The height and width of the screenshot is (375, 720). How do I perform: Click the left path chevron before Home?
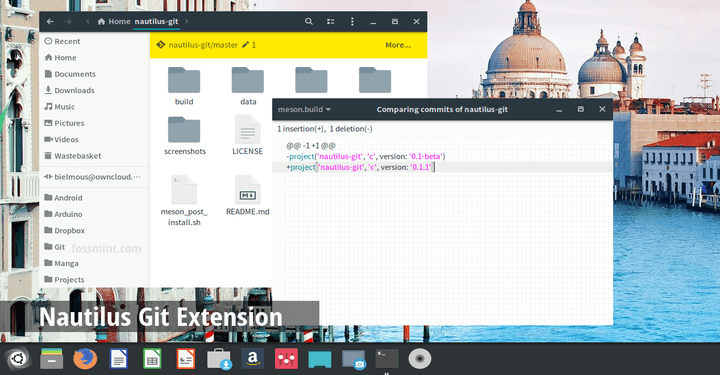[87, 22]
